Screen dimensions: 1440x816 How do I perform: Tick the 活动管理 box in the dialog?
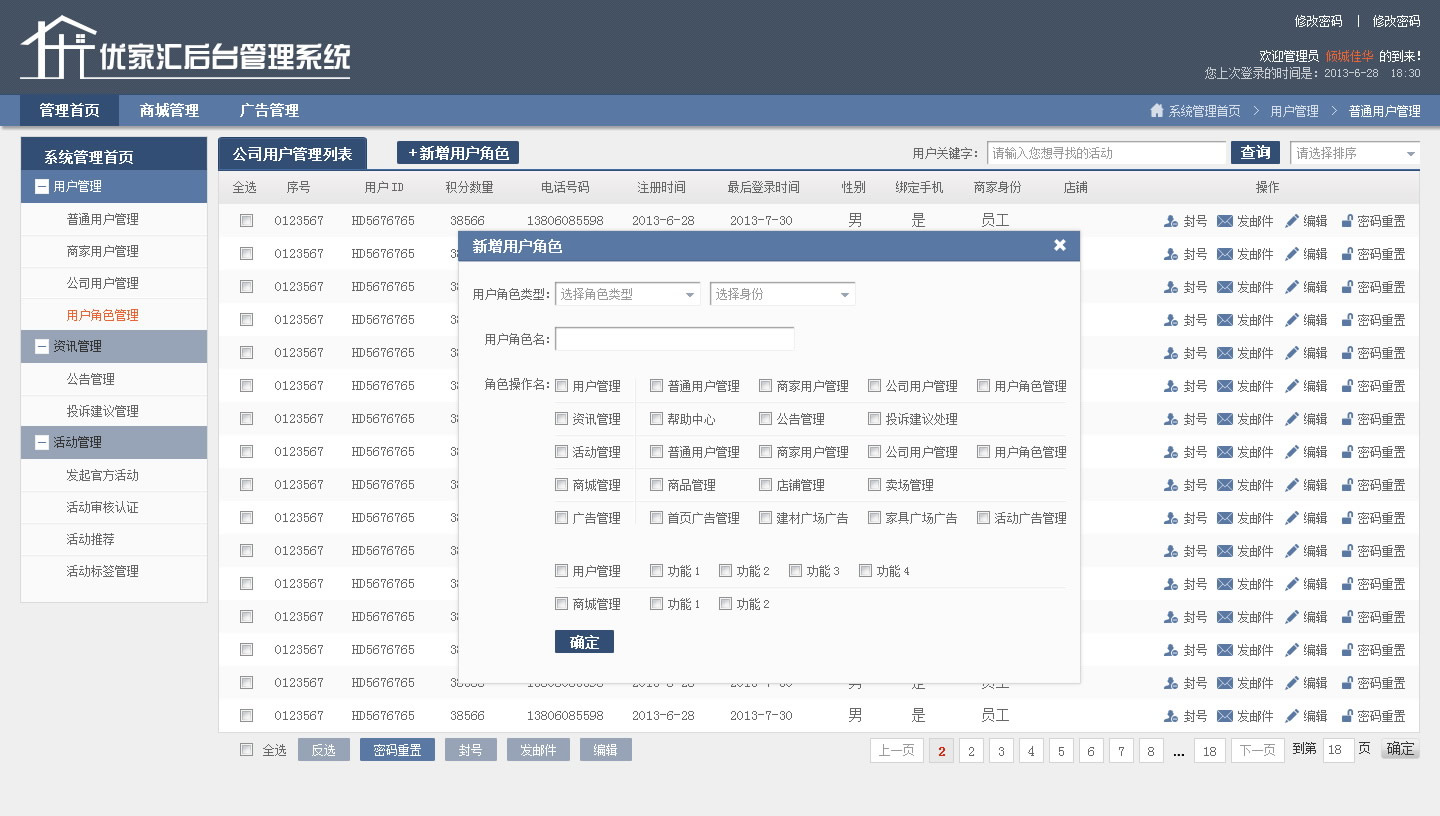pos(562,452)
